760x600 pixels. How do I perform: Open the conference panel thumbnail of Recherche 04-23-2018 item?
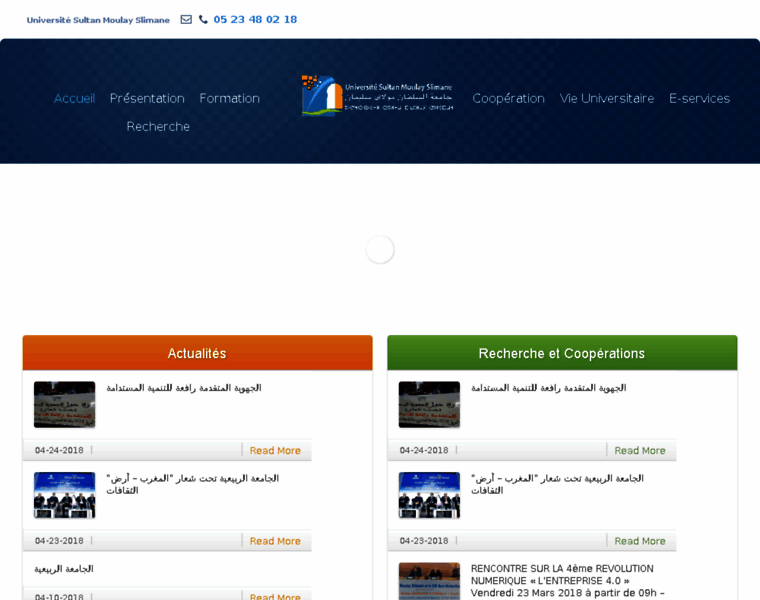click(x=429, y=495)
